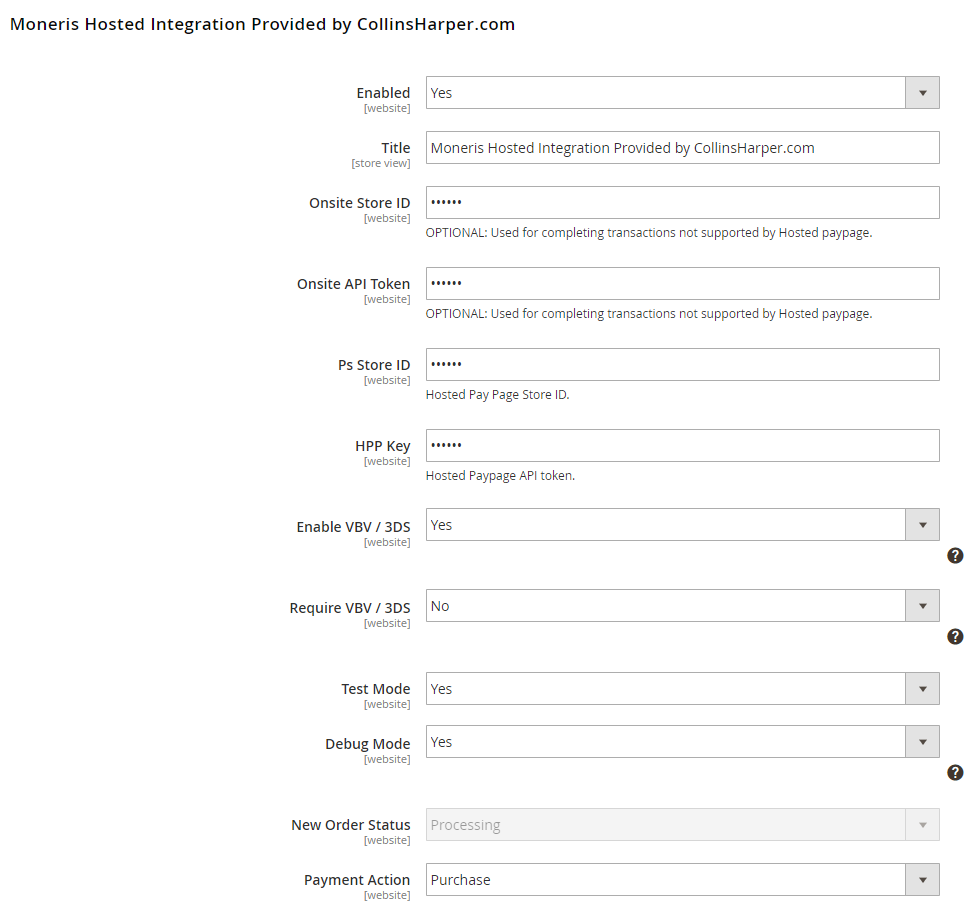This screenshot has height=909, width=974.
Task: Expand the Require VBV / 3DS select
Action: (x=682, y=605)
